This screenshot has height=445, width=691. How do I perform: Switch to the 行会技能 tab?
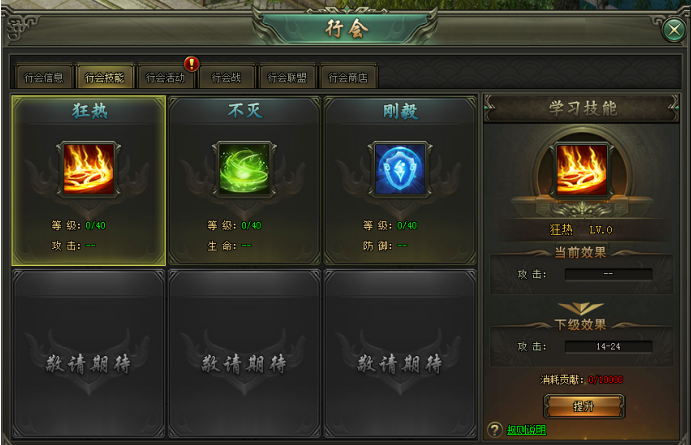click(104, 78)
